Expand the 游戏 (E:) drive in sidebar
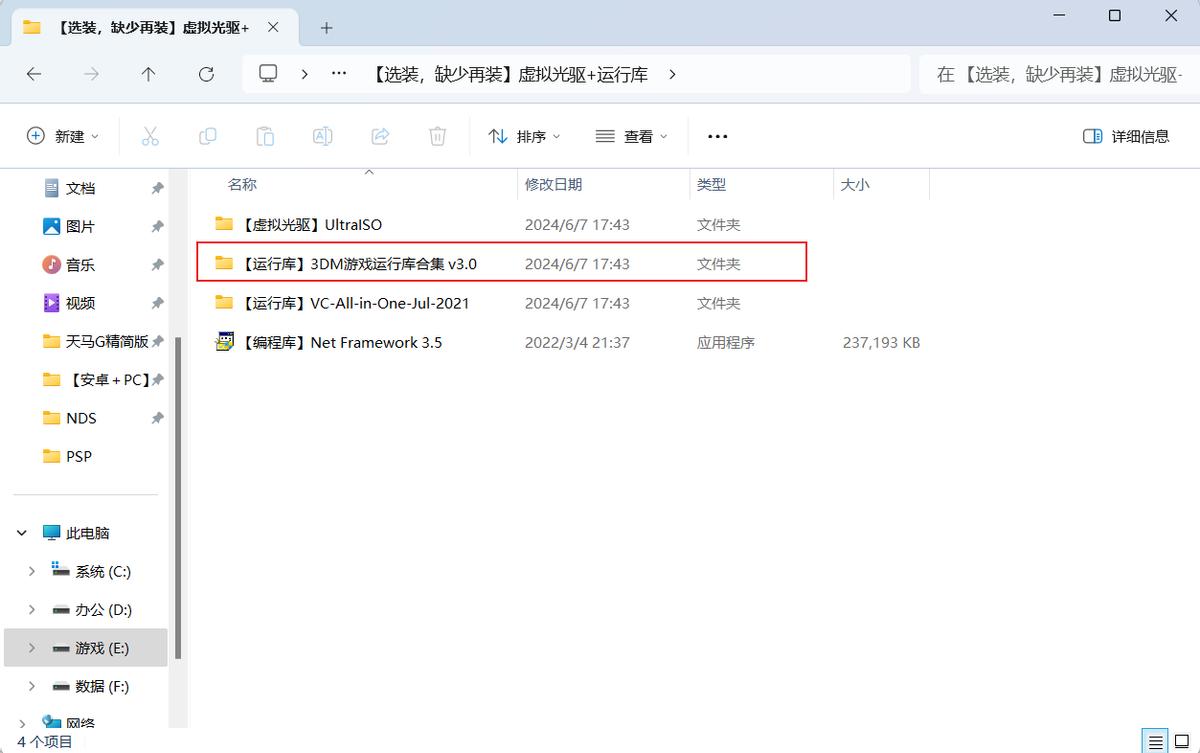The width and height of the screenshot is (1200, 753). pos(31,647)
